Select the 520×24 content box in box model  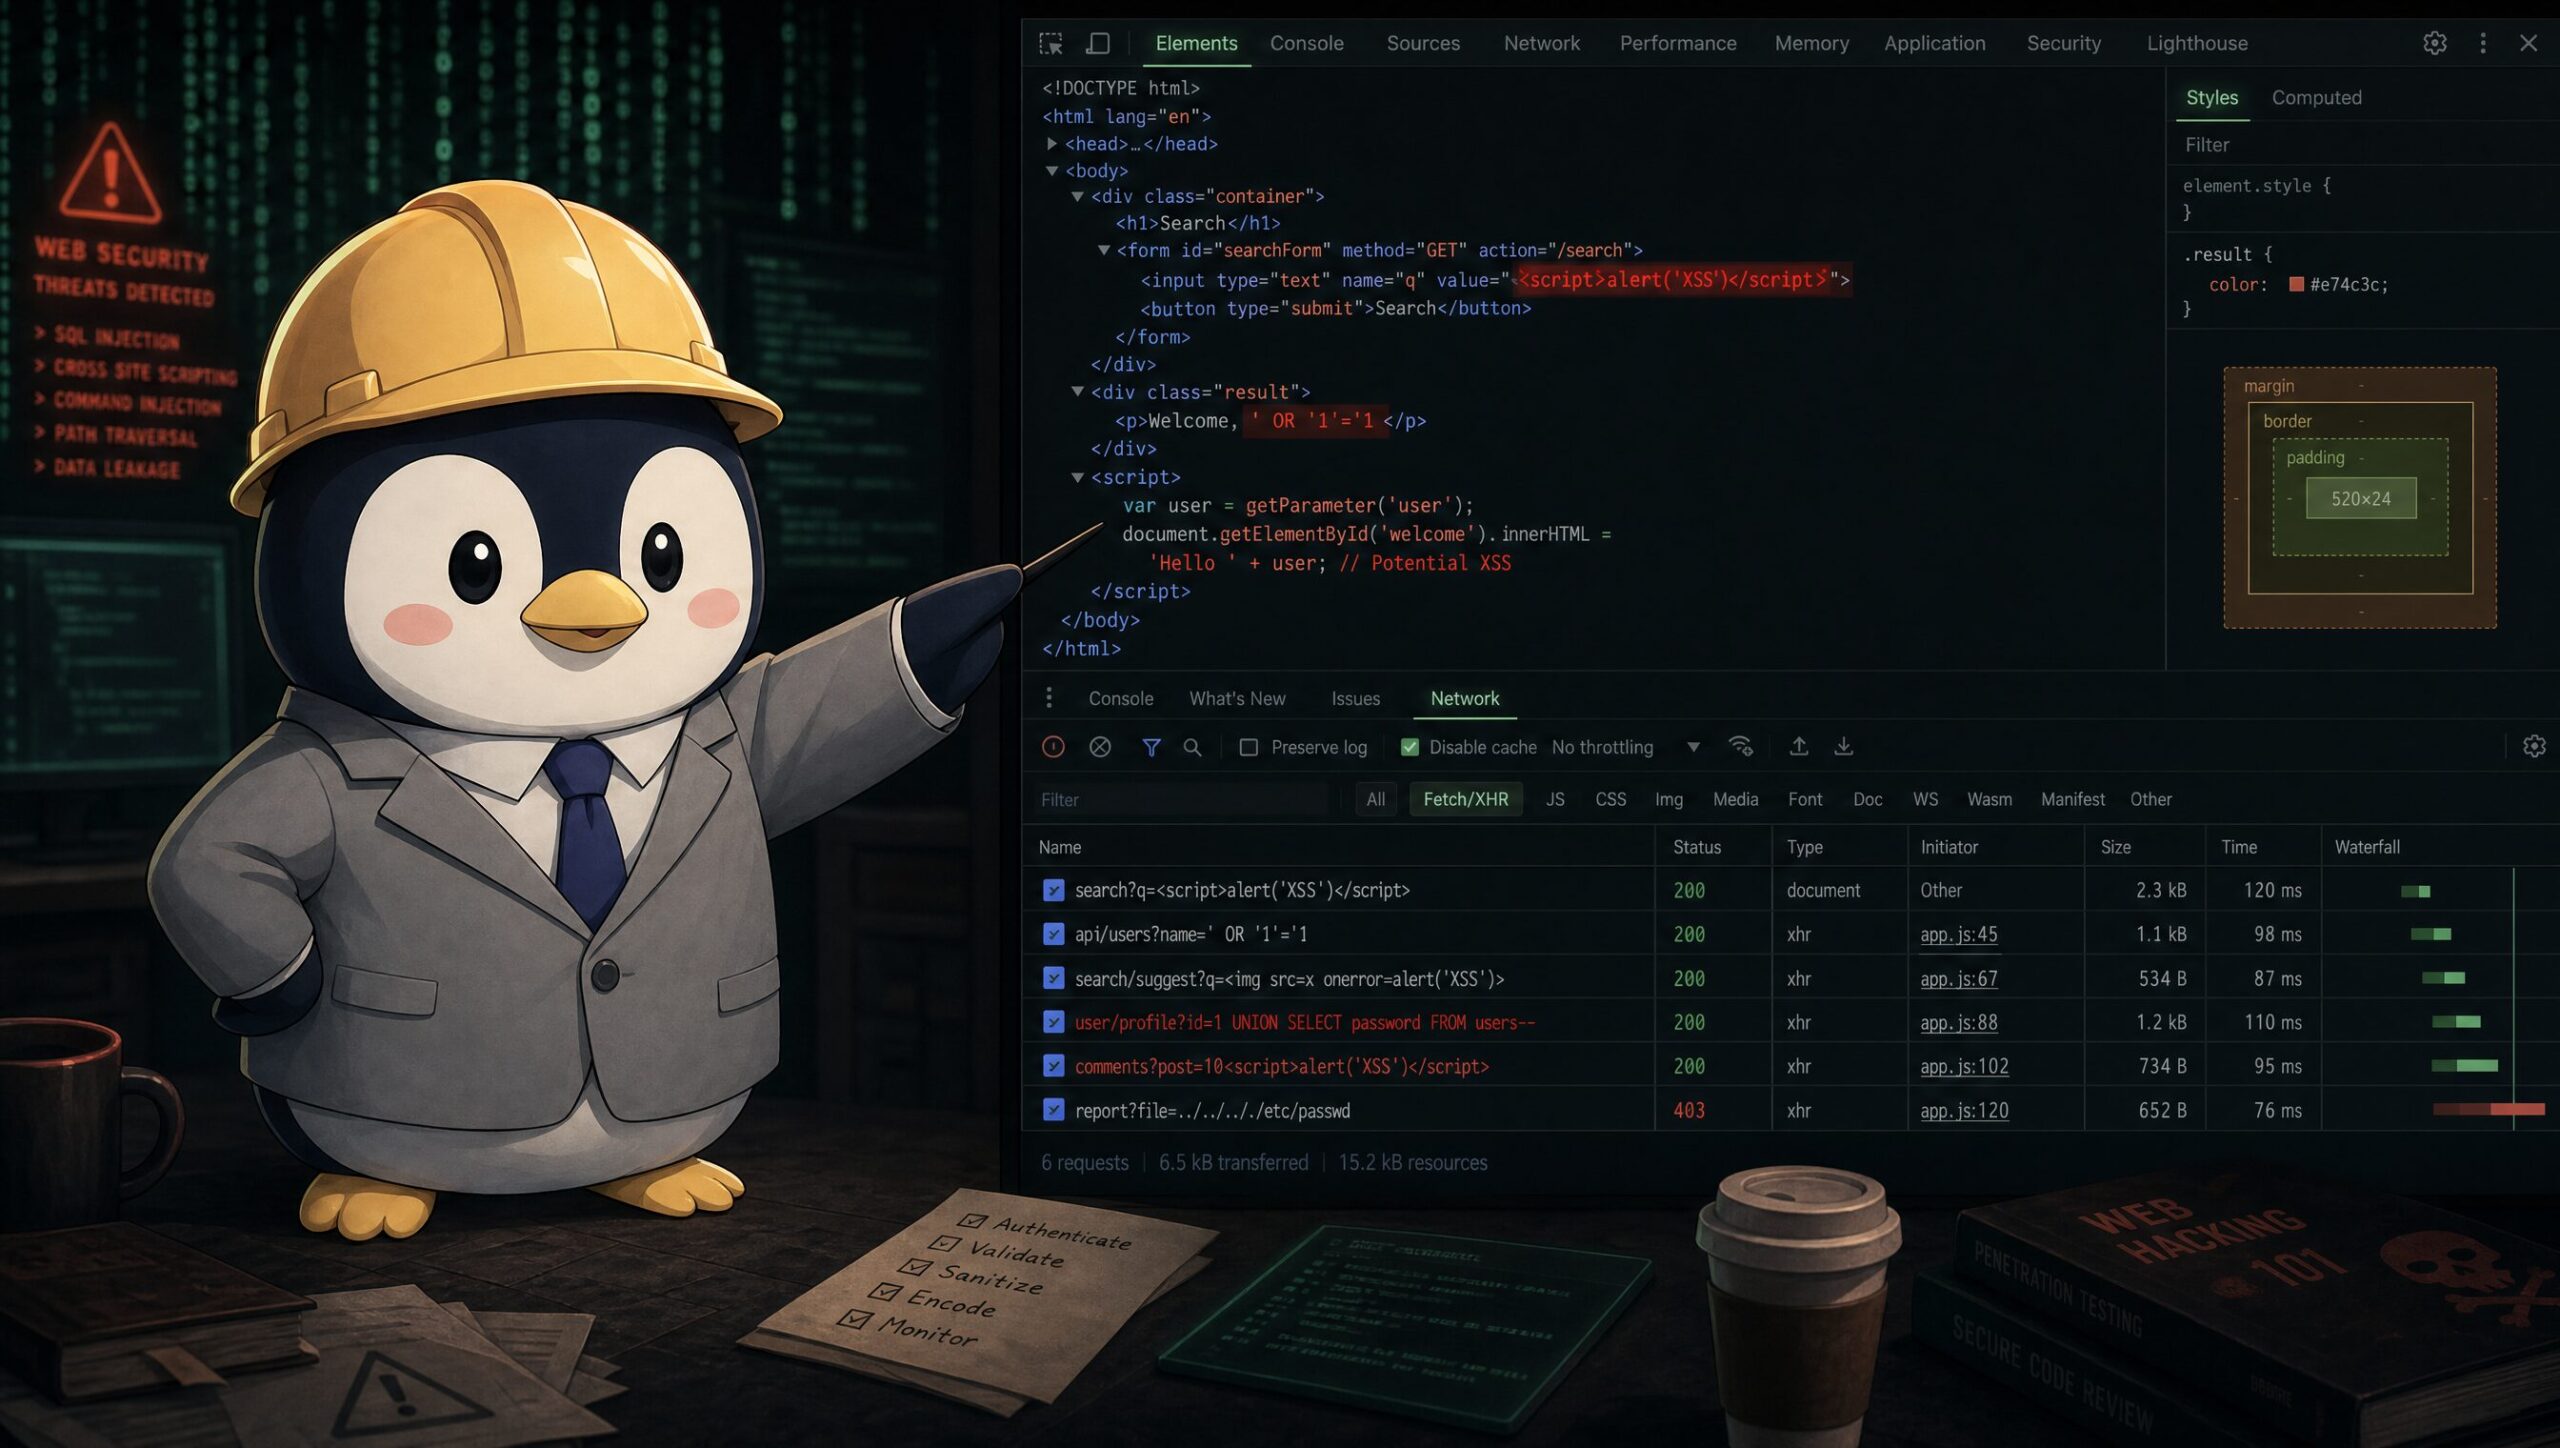pos(2361,498)
